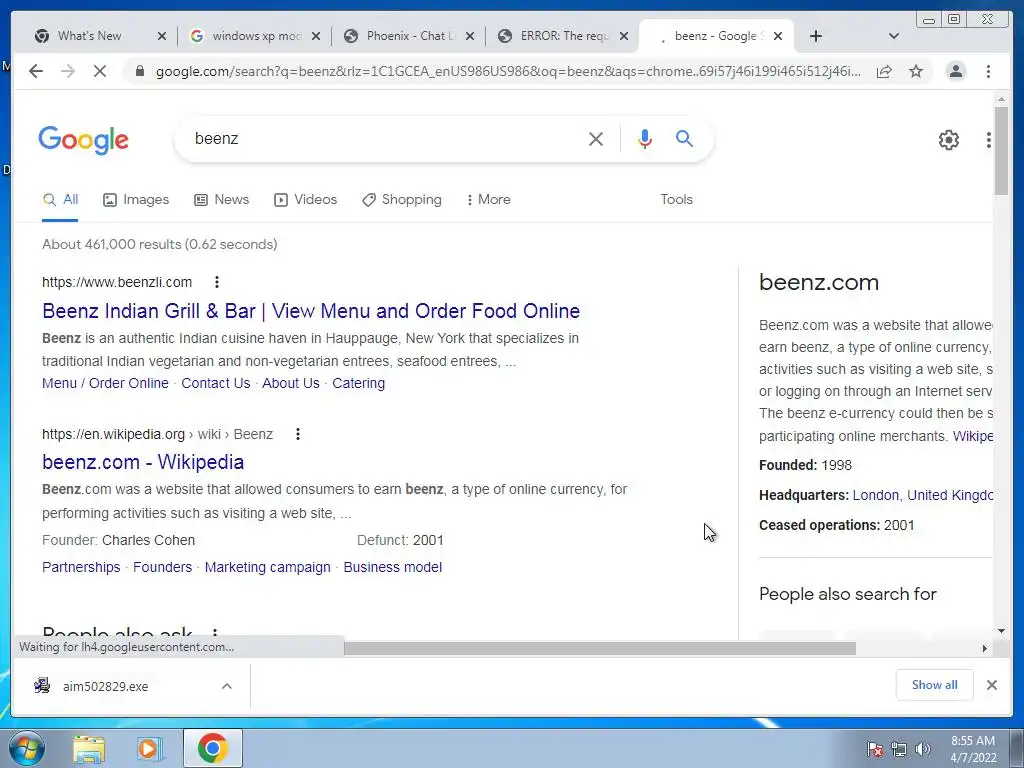Open the taskbar clock showing 8:55 AM
This screenshot has width=1024, height=768.
tap(973, 749)
